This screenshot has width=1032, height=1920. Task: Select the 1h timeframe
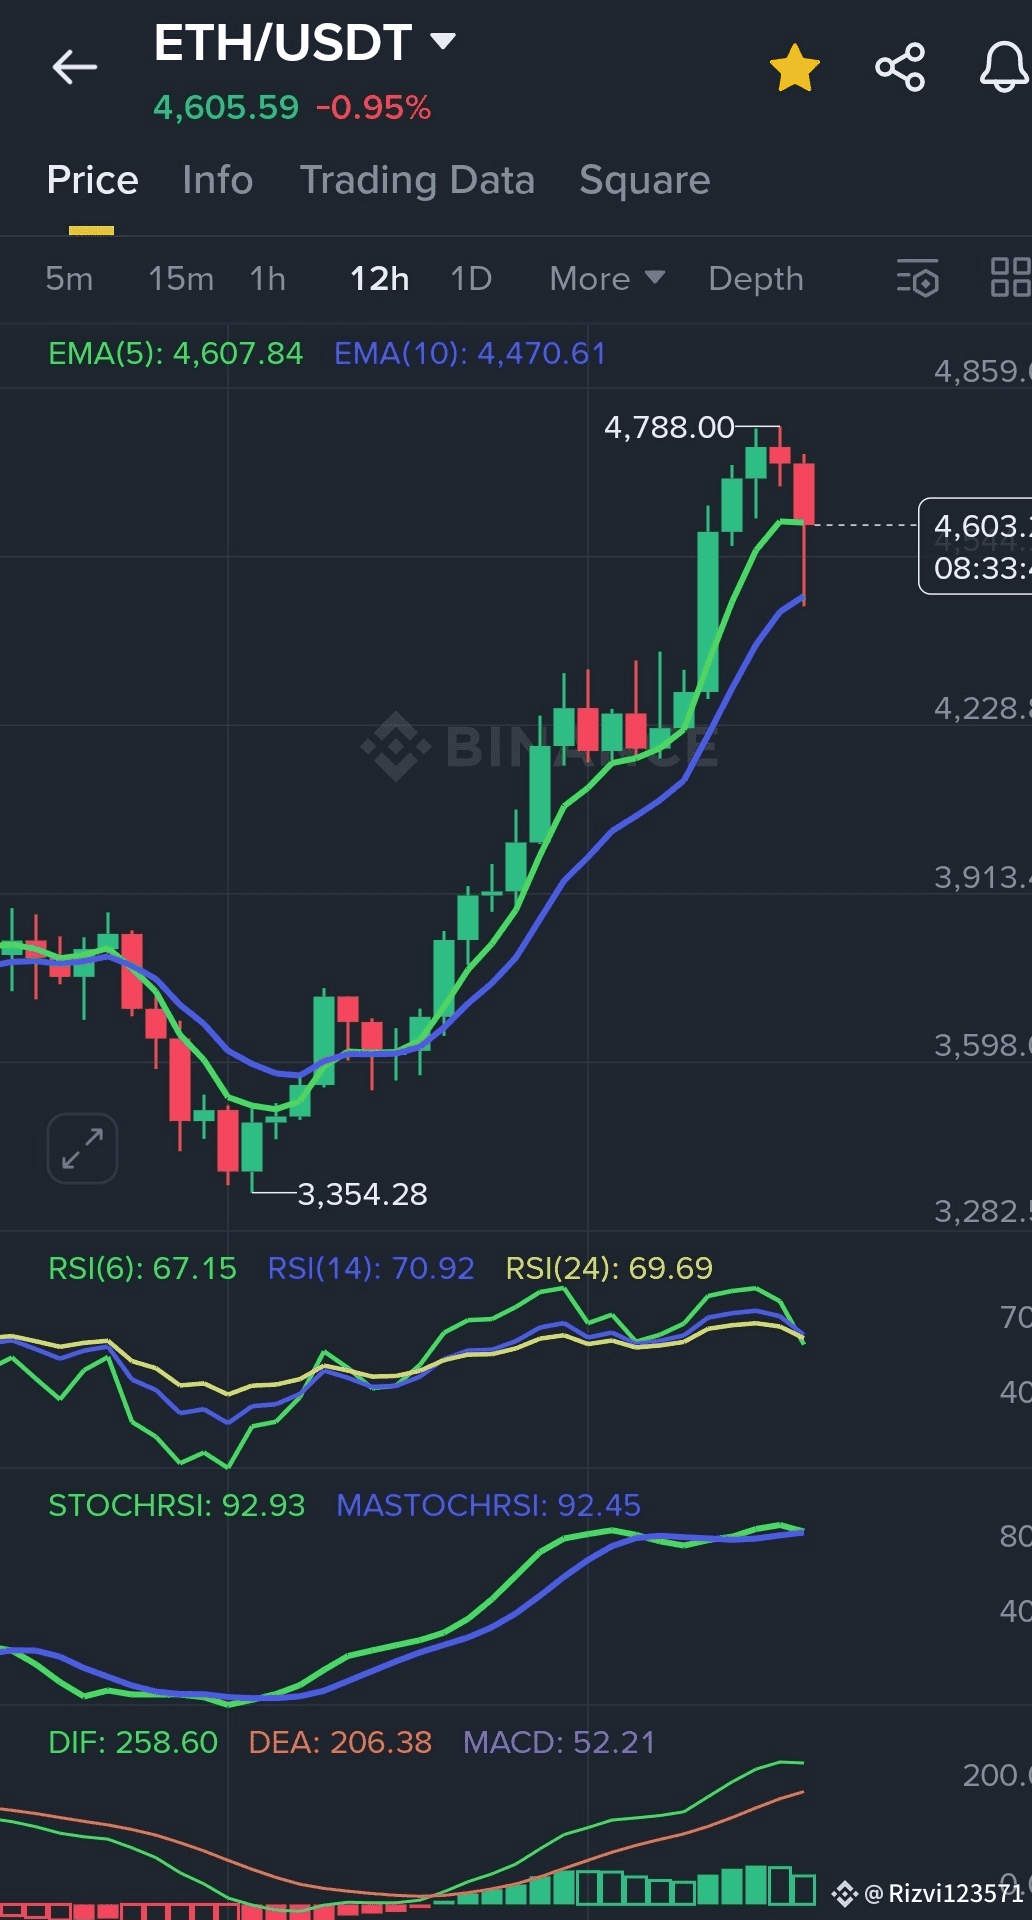coord(268,279)
